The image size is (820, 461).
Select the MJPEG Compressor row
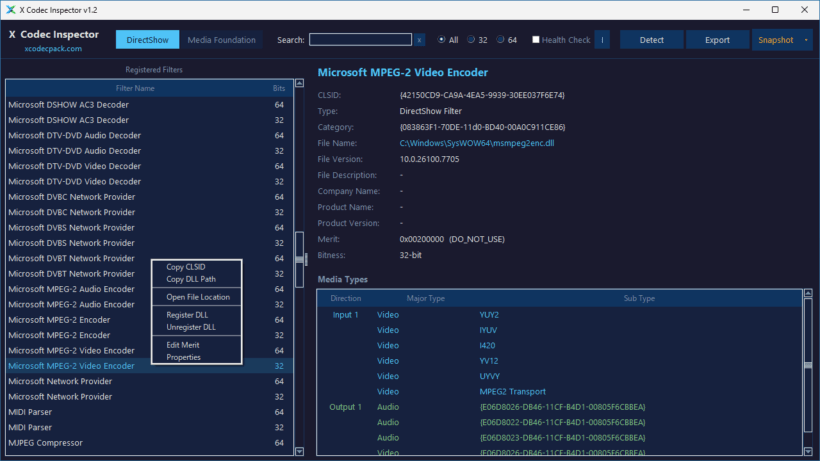[149, 443]
